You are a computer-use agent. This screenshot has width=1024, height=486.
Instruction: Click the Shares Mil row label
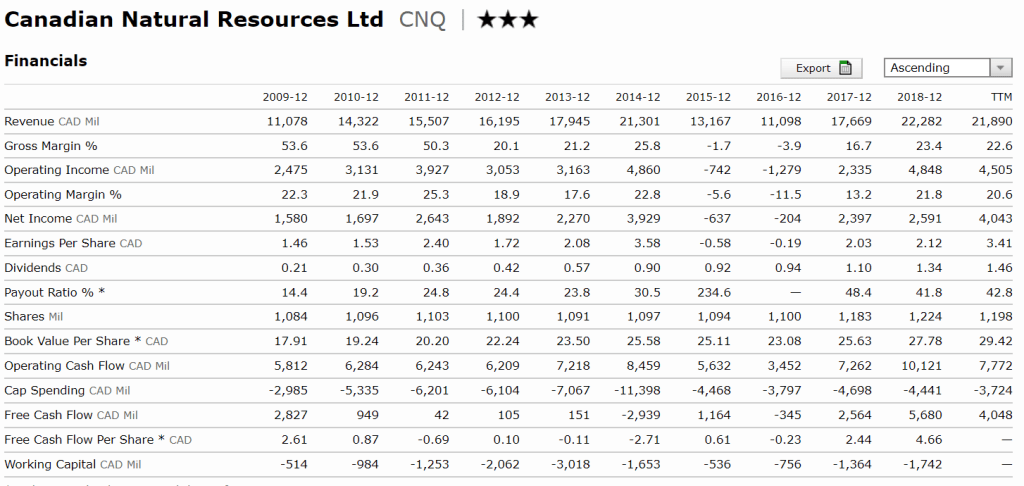[33, 317]
